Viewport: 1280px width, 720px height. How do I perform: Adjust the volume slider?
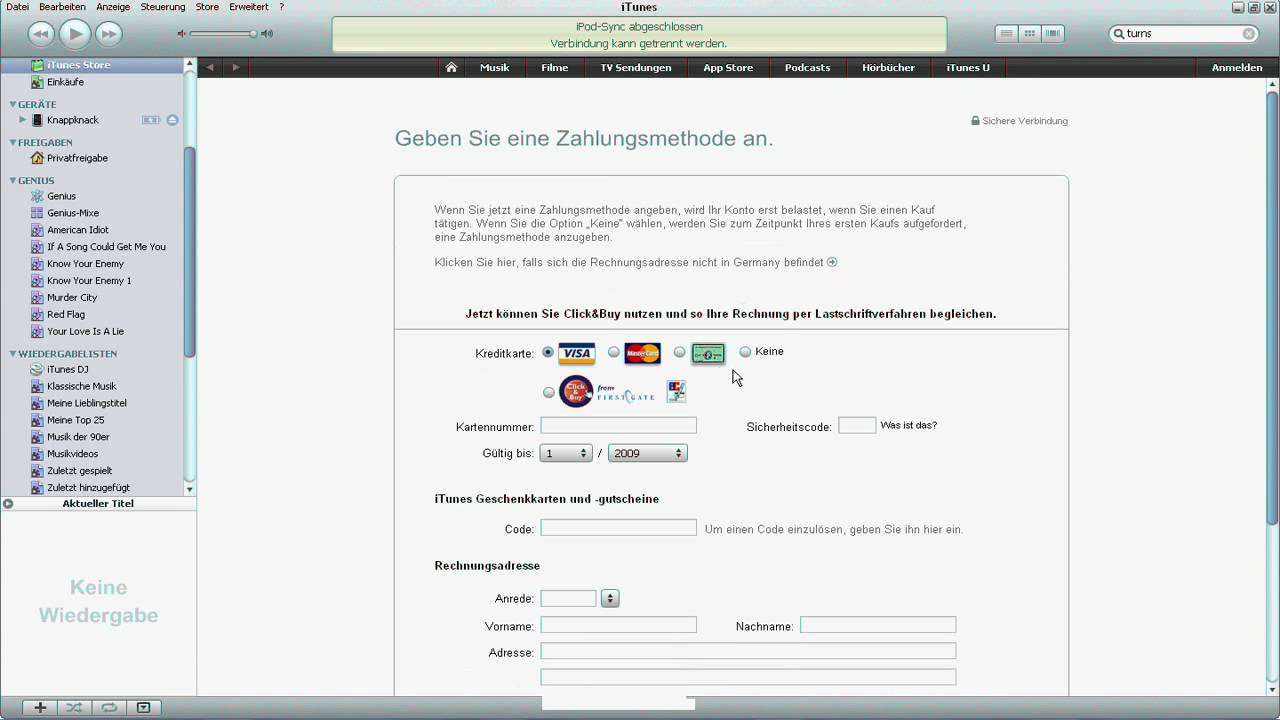pos(221,34)
